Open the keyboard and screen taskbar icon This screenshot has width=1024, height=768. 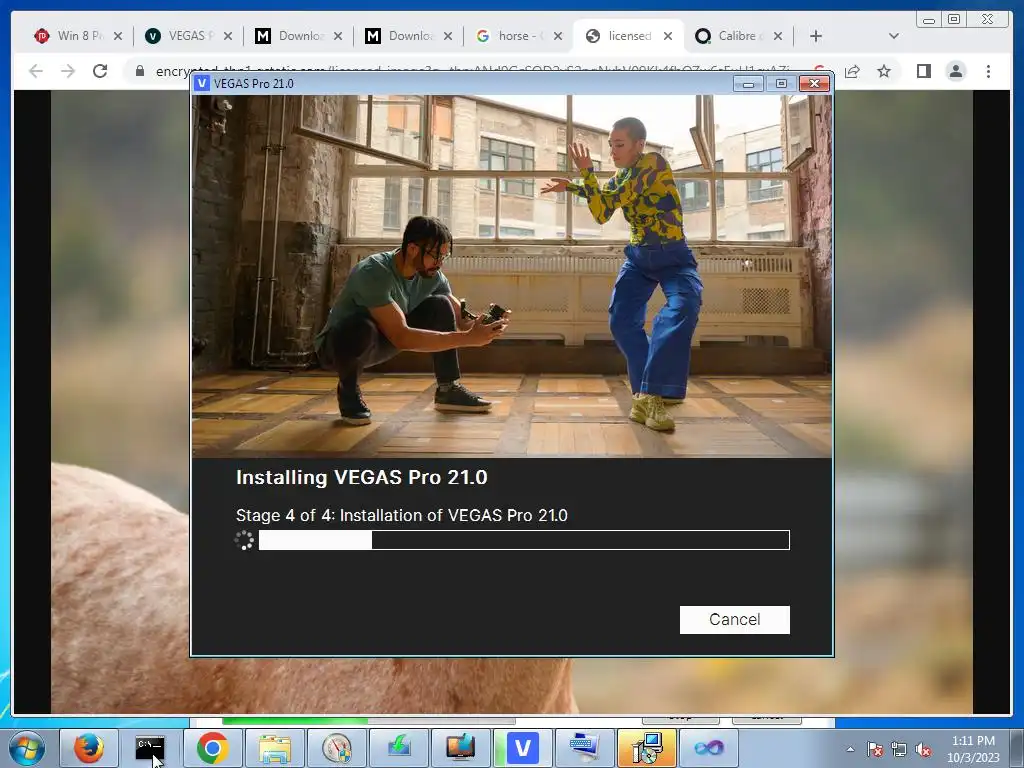click(584, 748)
